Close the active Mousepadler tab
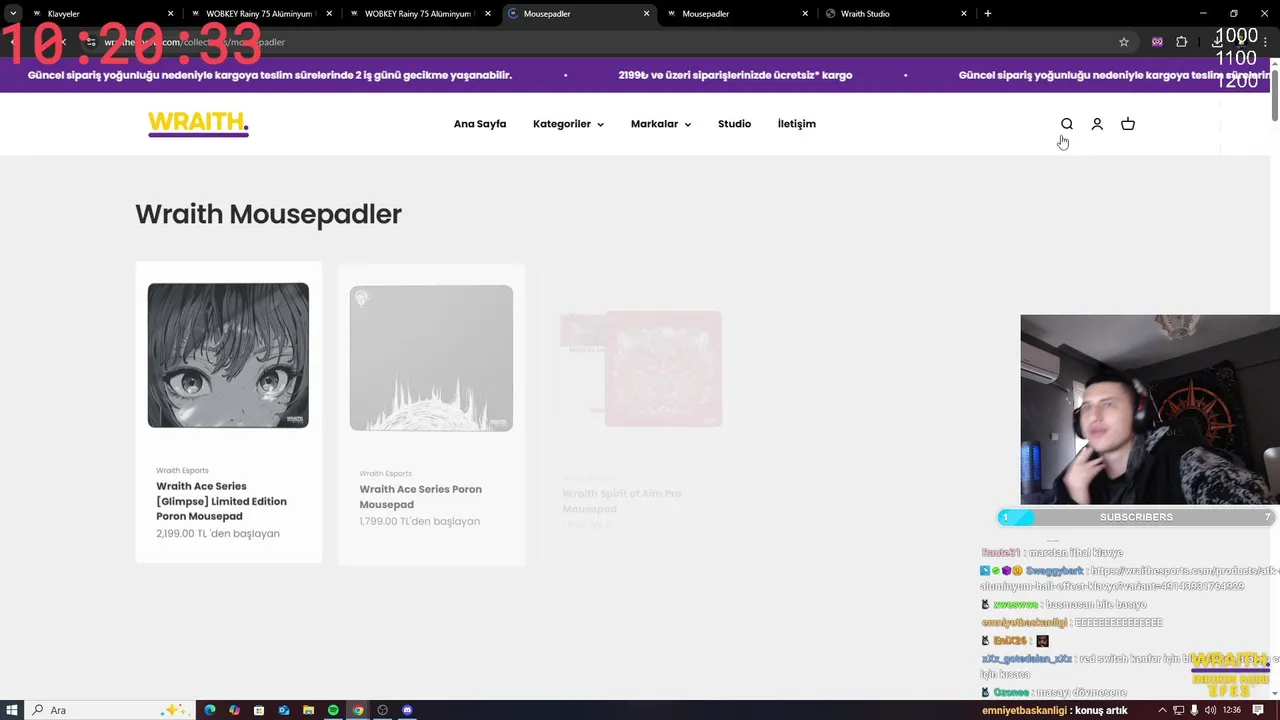Image resolution: width=1280 pixels, height=720 pixels. click(646, 14)
